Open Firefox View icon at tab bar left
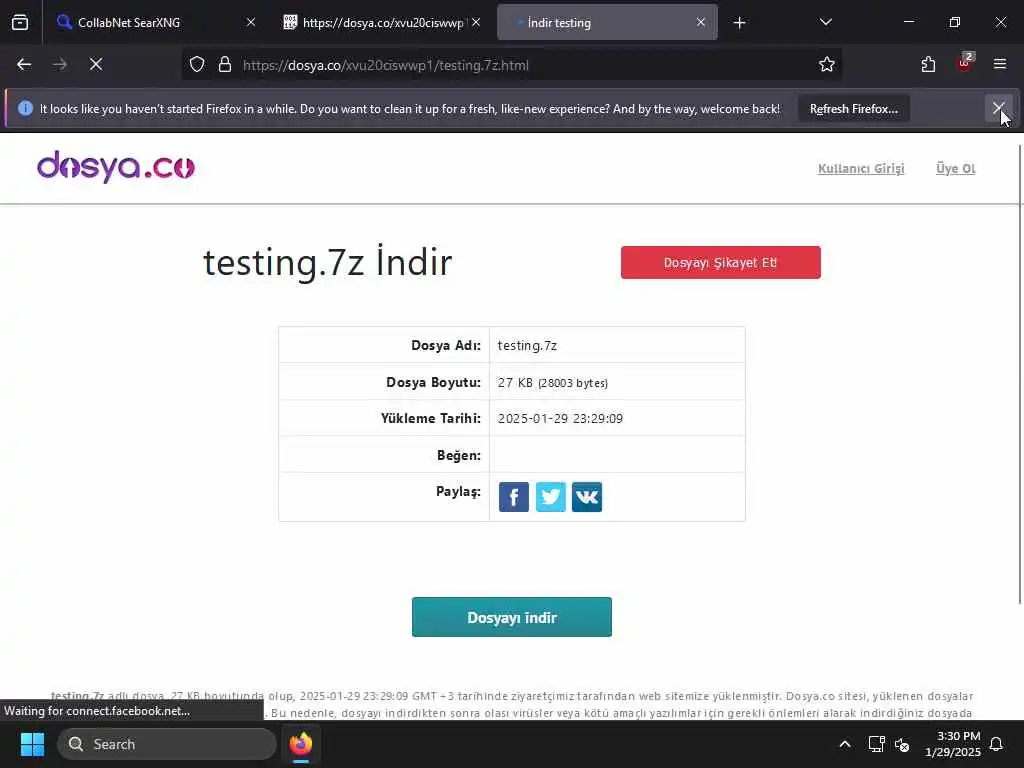 tap(20, 22)
